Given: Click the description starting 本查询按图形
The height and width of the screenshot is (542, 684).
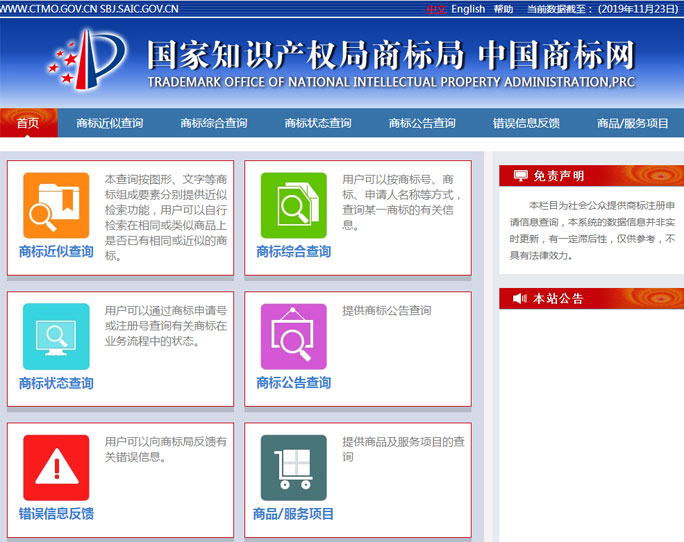Looking at the screenshot, I should click(166, 217).
